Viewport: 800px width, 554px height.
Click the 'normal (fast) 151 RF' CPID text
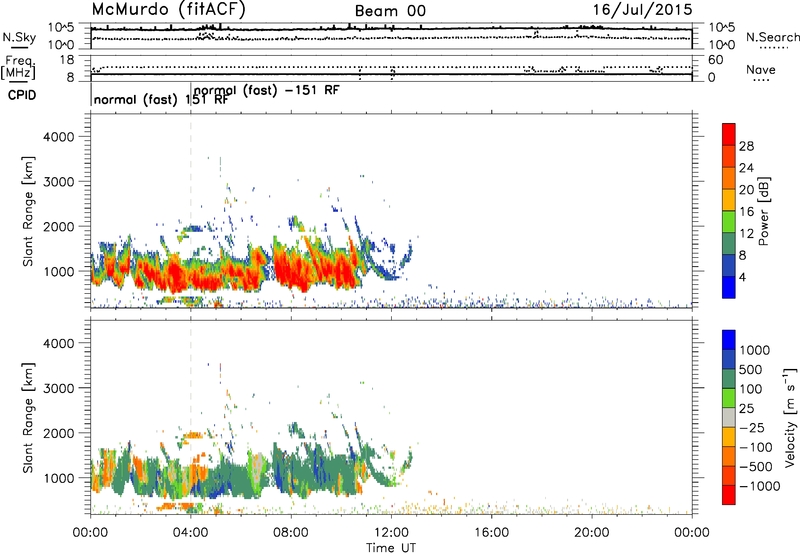click(x=161, y=99)
